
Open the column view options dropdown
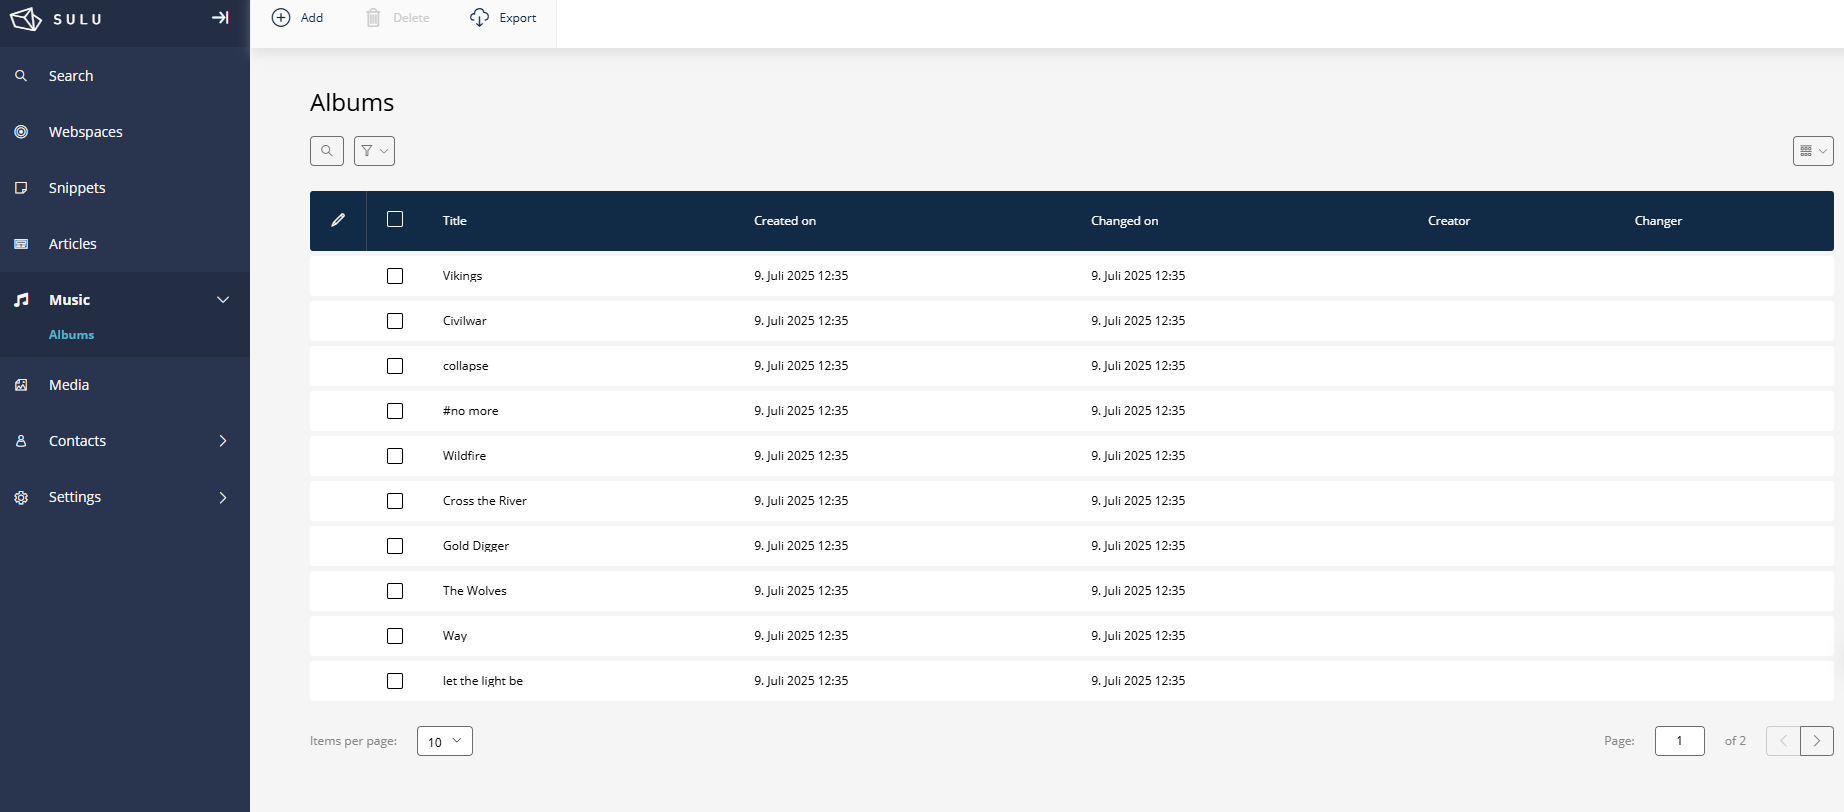point(1812,151)
